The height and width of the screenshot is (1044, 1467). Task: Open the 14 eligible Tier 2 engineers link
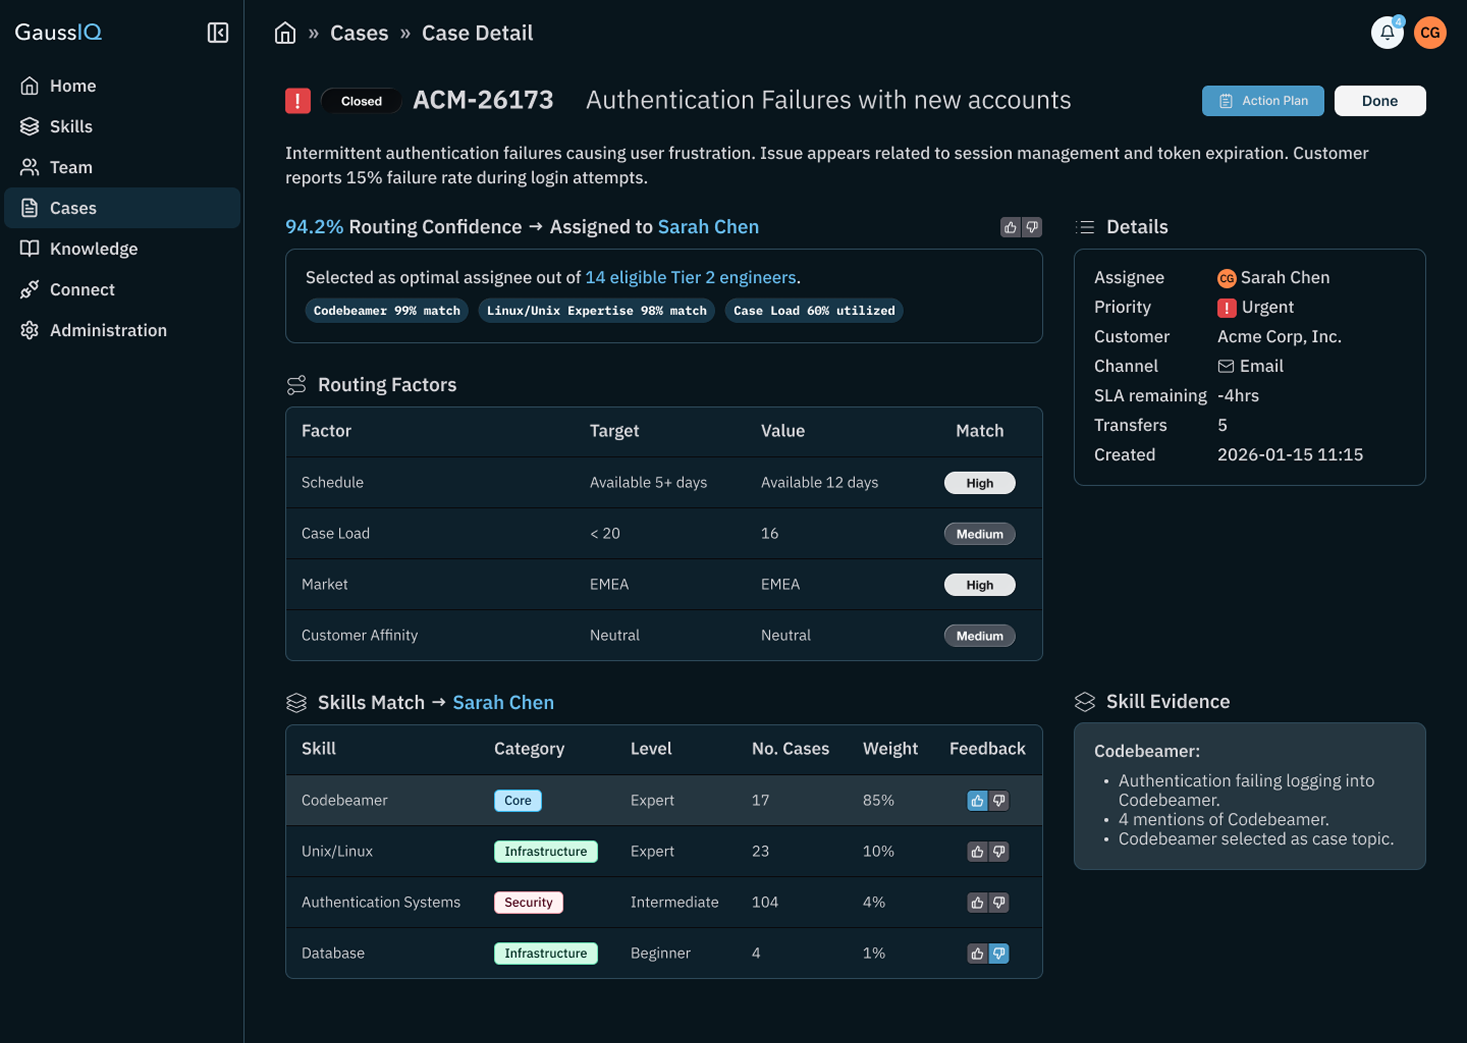click(691, 278)
